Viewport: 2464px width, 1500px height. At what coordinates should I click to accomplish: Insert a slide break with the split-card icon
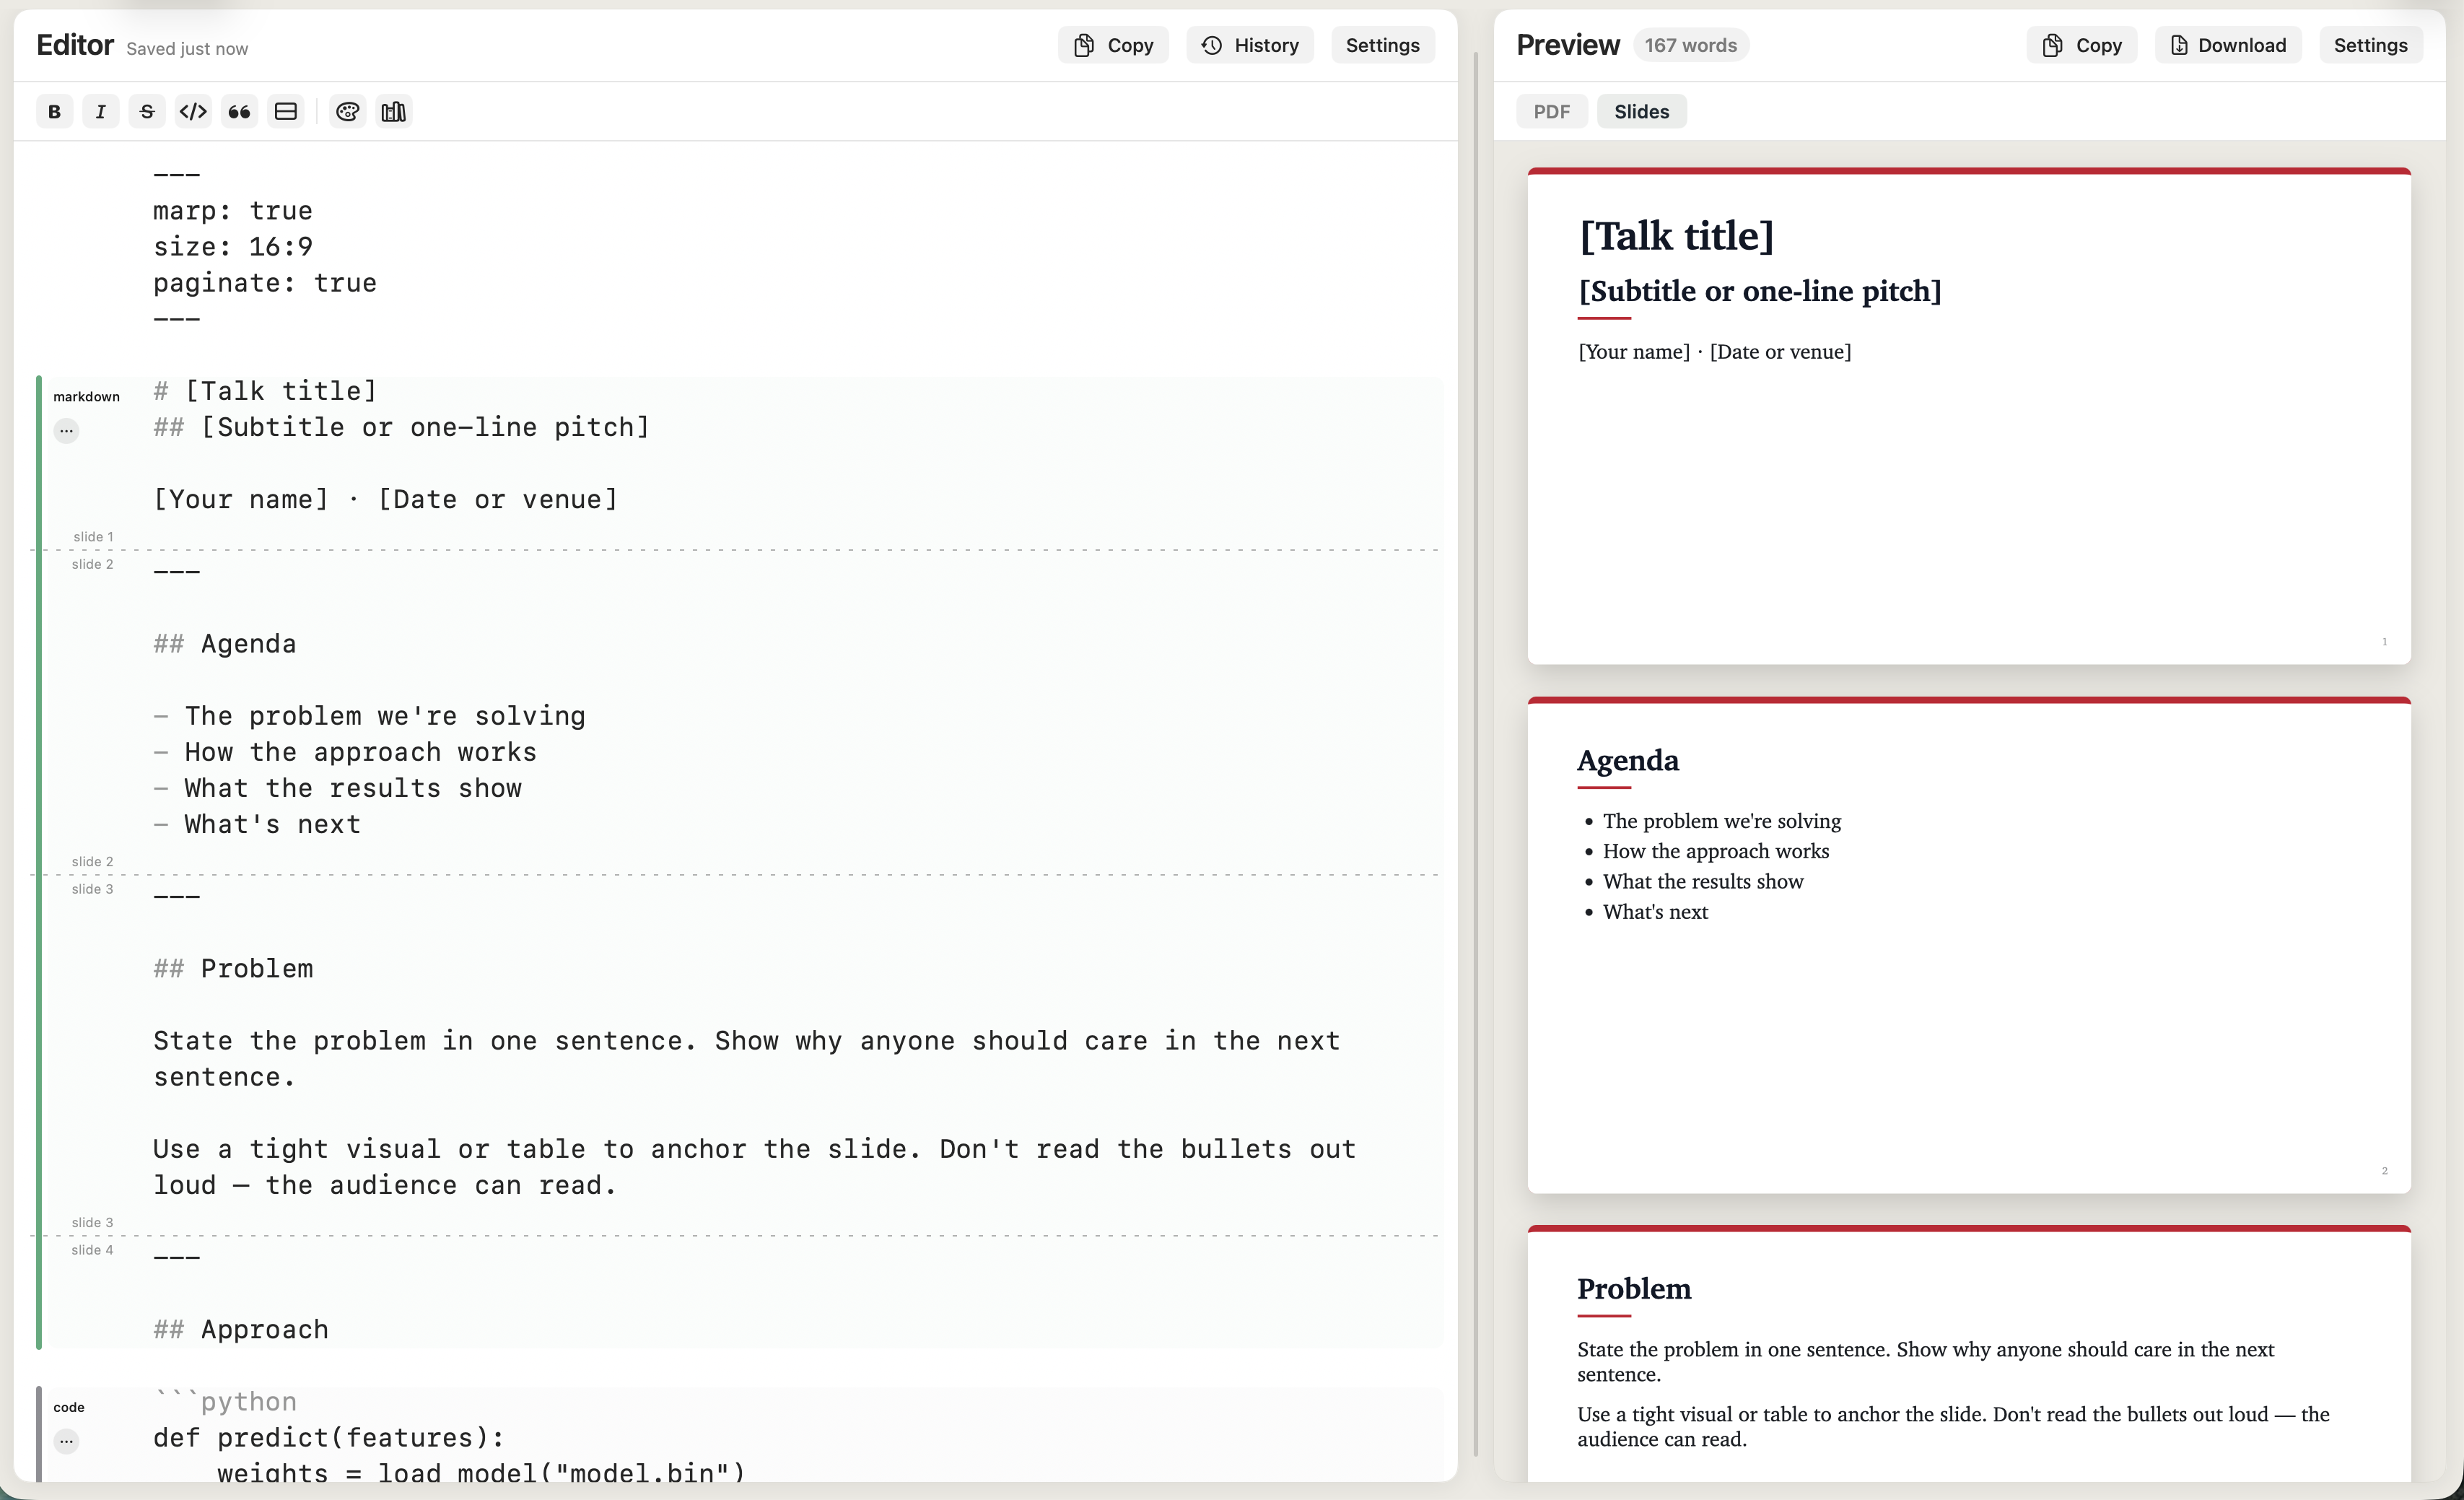(x=286, y=111)
